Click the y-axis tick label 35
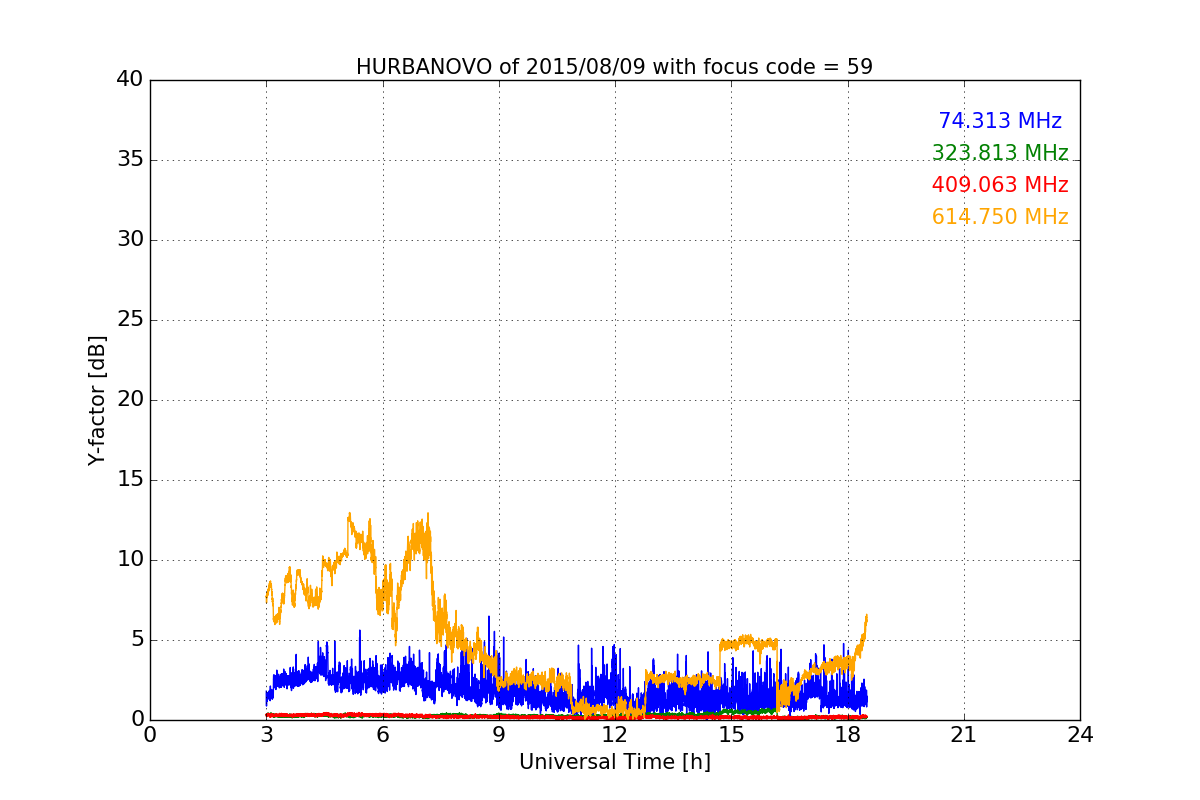Viewport: 1200px width, 800px height. 130,160
